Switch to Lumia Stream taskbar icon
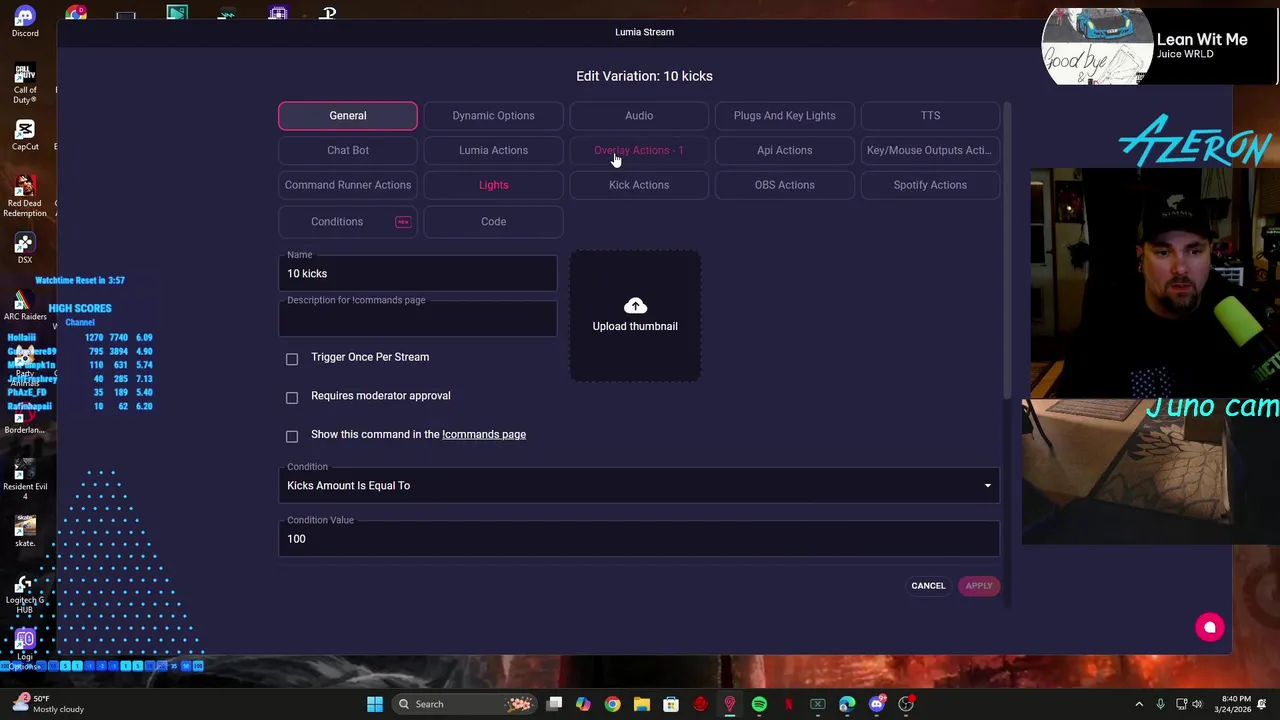This screenshot has height=720, width=1280. coord(729,704)
